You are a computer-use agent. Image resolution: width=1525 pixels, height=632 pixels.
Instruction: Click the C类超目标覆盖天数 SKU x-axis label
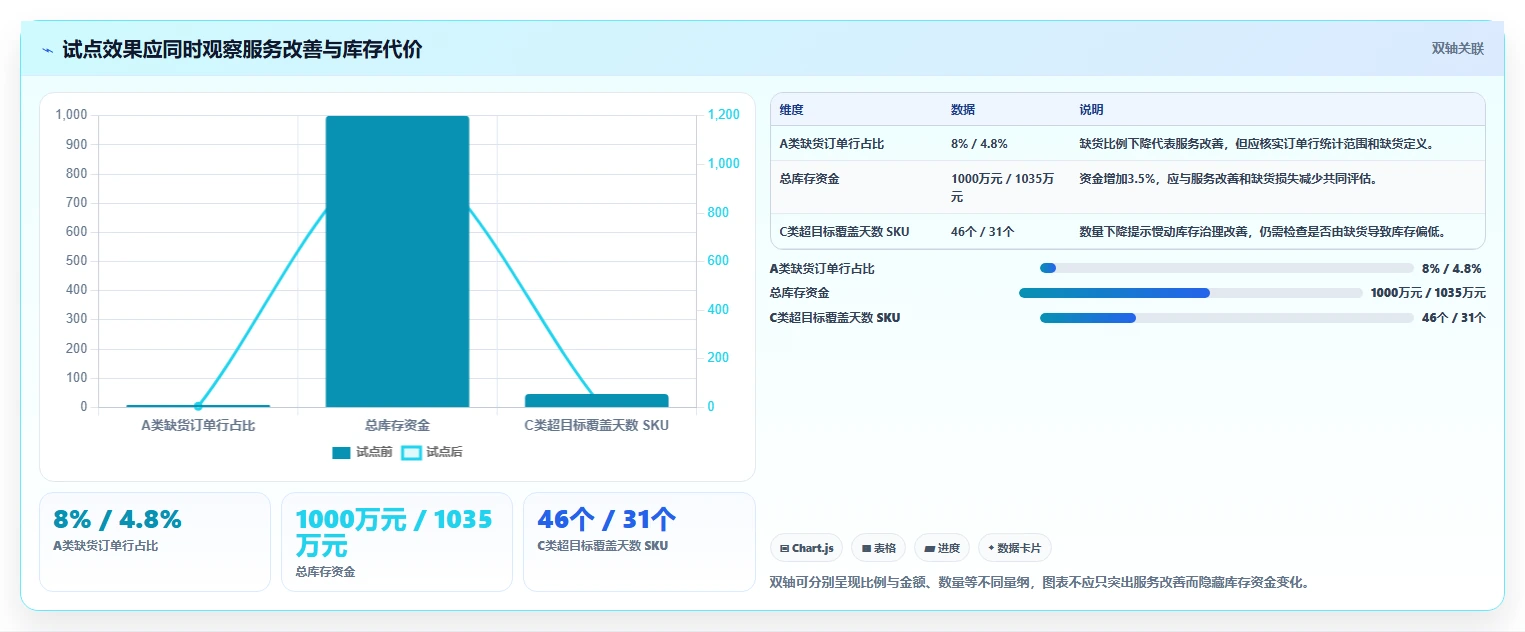click(597, 425)
